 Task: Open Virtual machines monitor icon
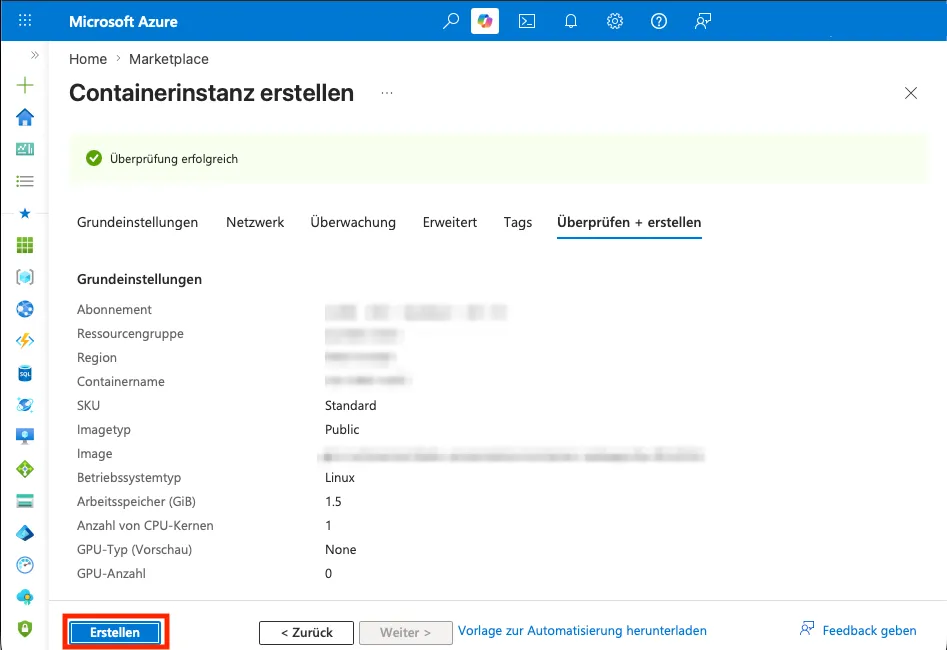[25, 437]
